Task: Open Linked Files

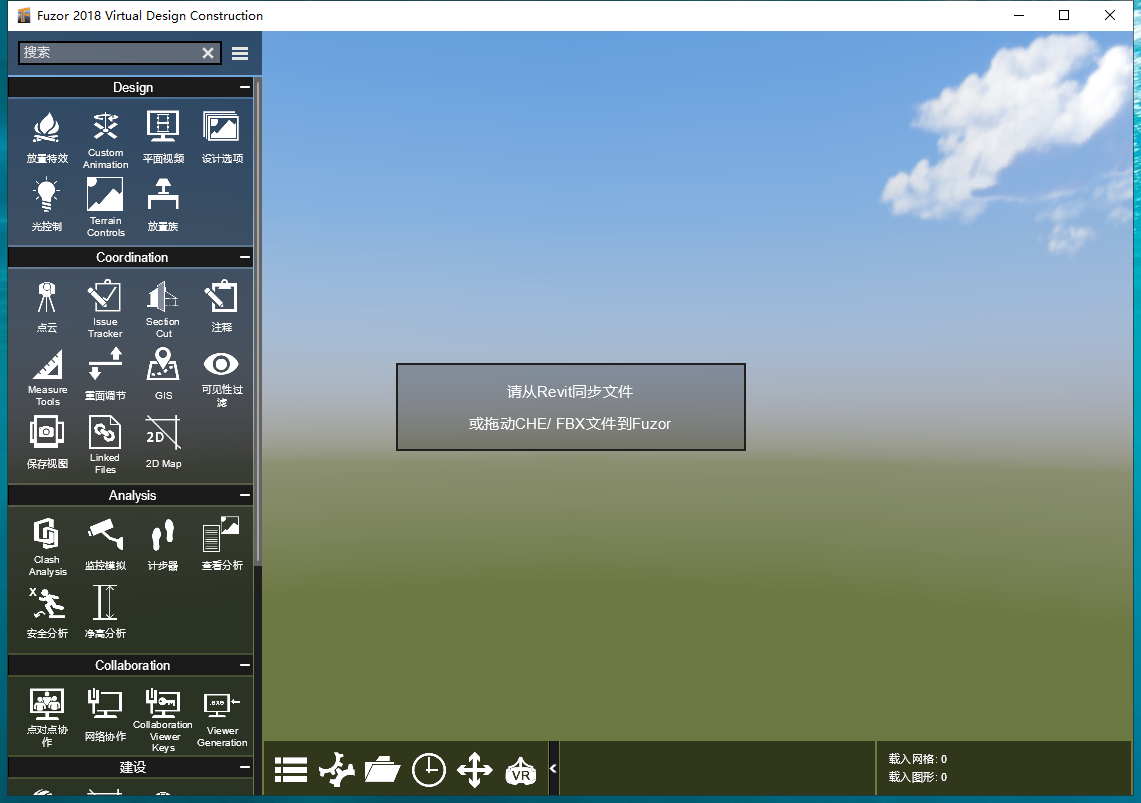Action: pyautogui.click(x=106, y=444)
